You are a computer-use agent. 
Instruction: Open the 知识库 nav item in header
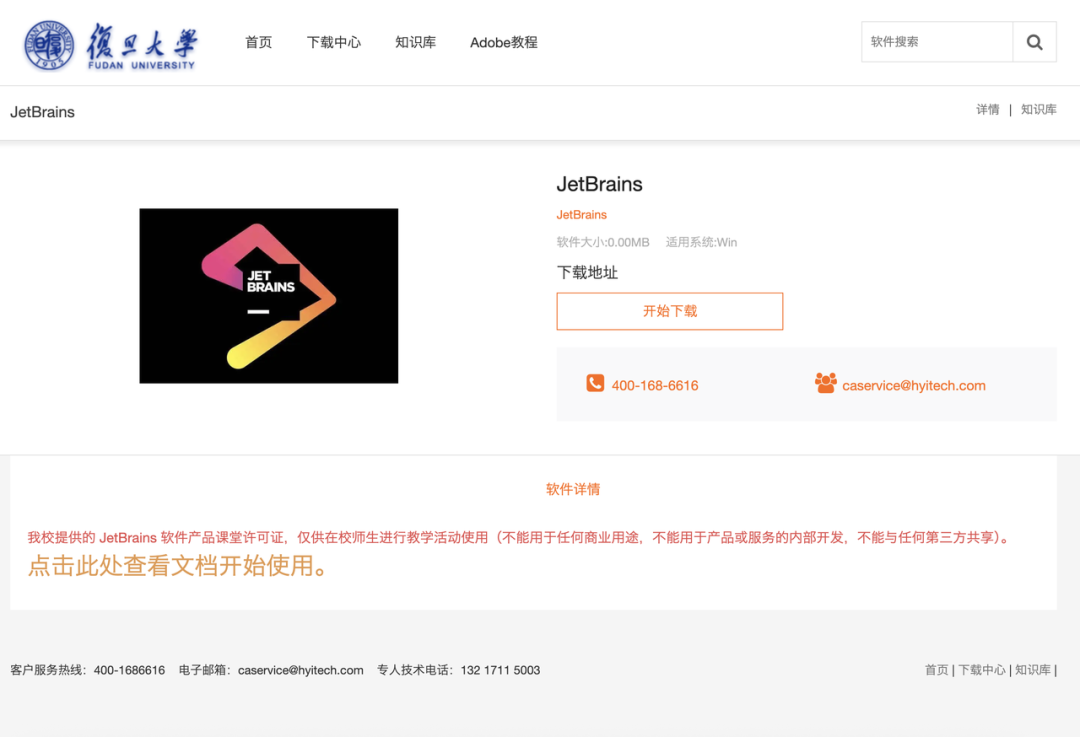(x=415, y=43)
